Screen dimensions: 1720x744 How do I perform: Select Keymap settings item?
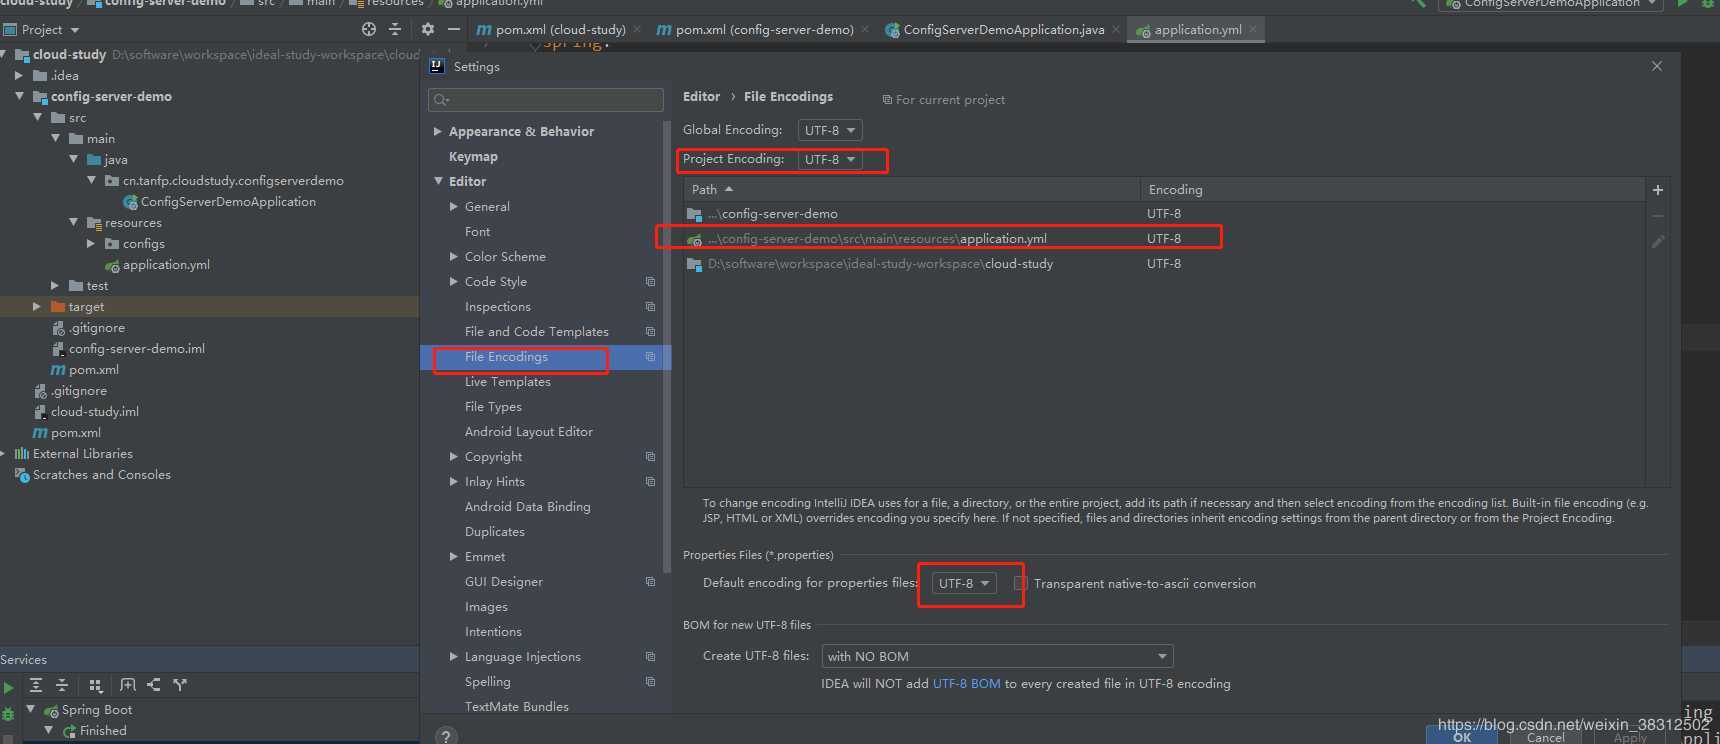pyautogui.click(x=473, y=157)
